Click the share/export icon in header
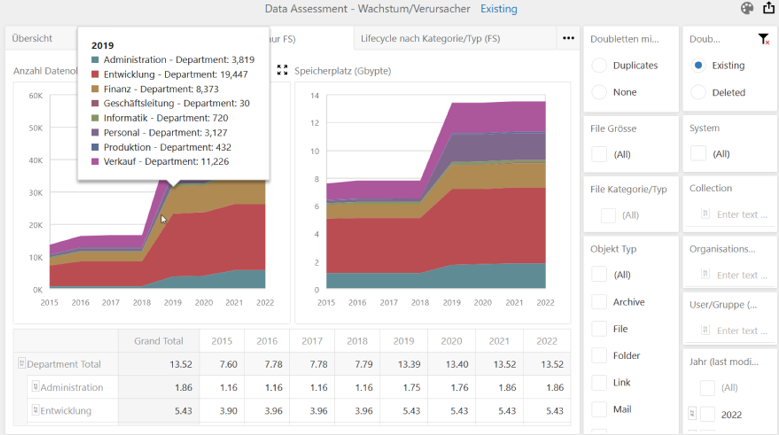 768,9
